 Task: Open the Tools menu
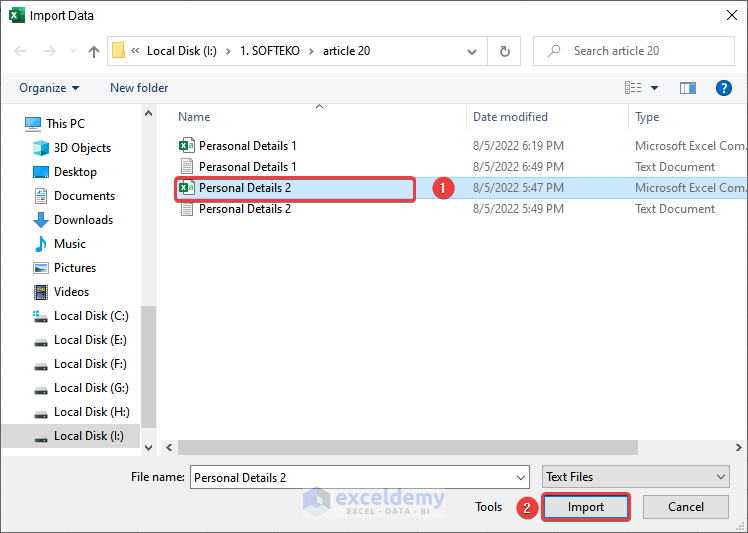click(488, 507)
